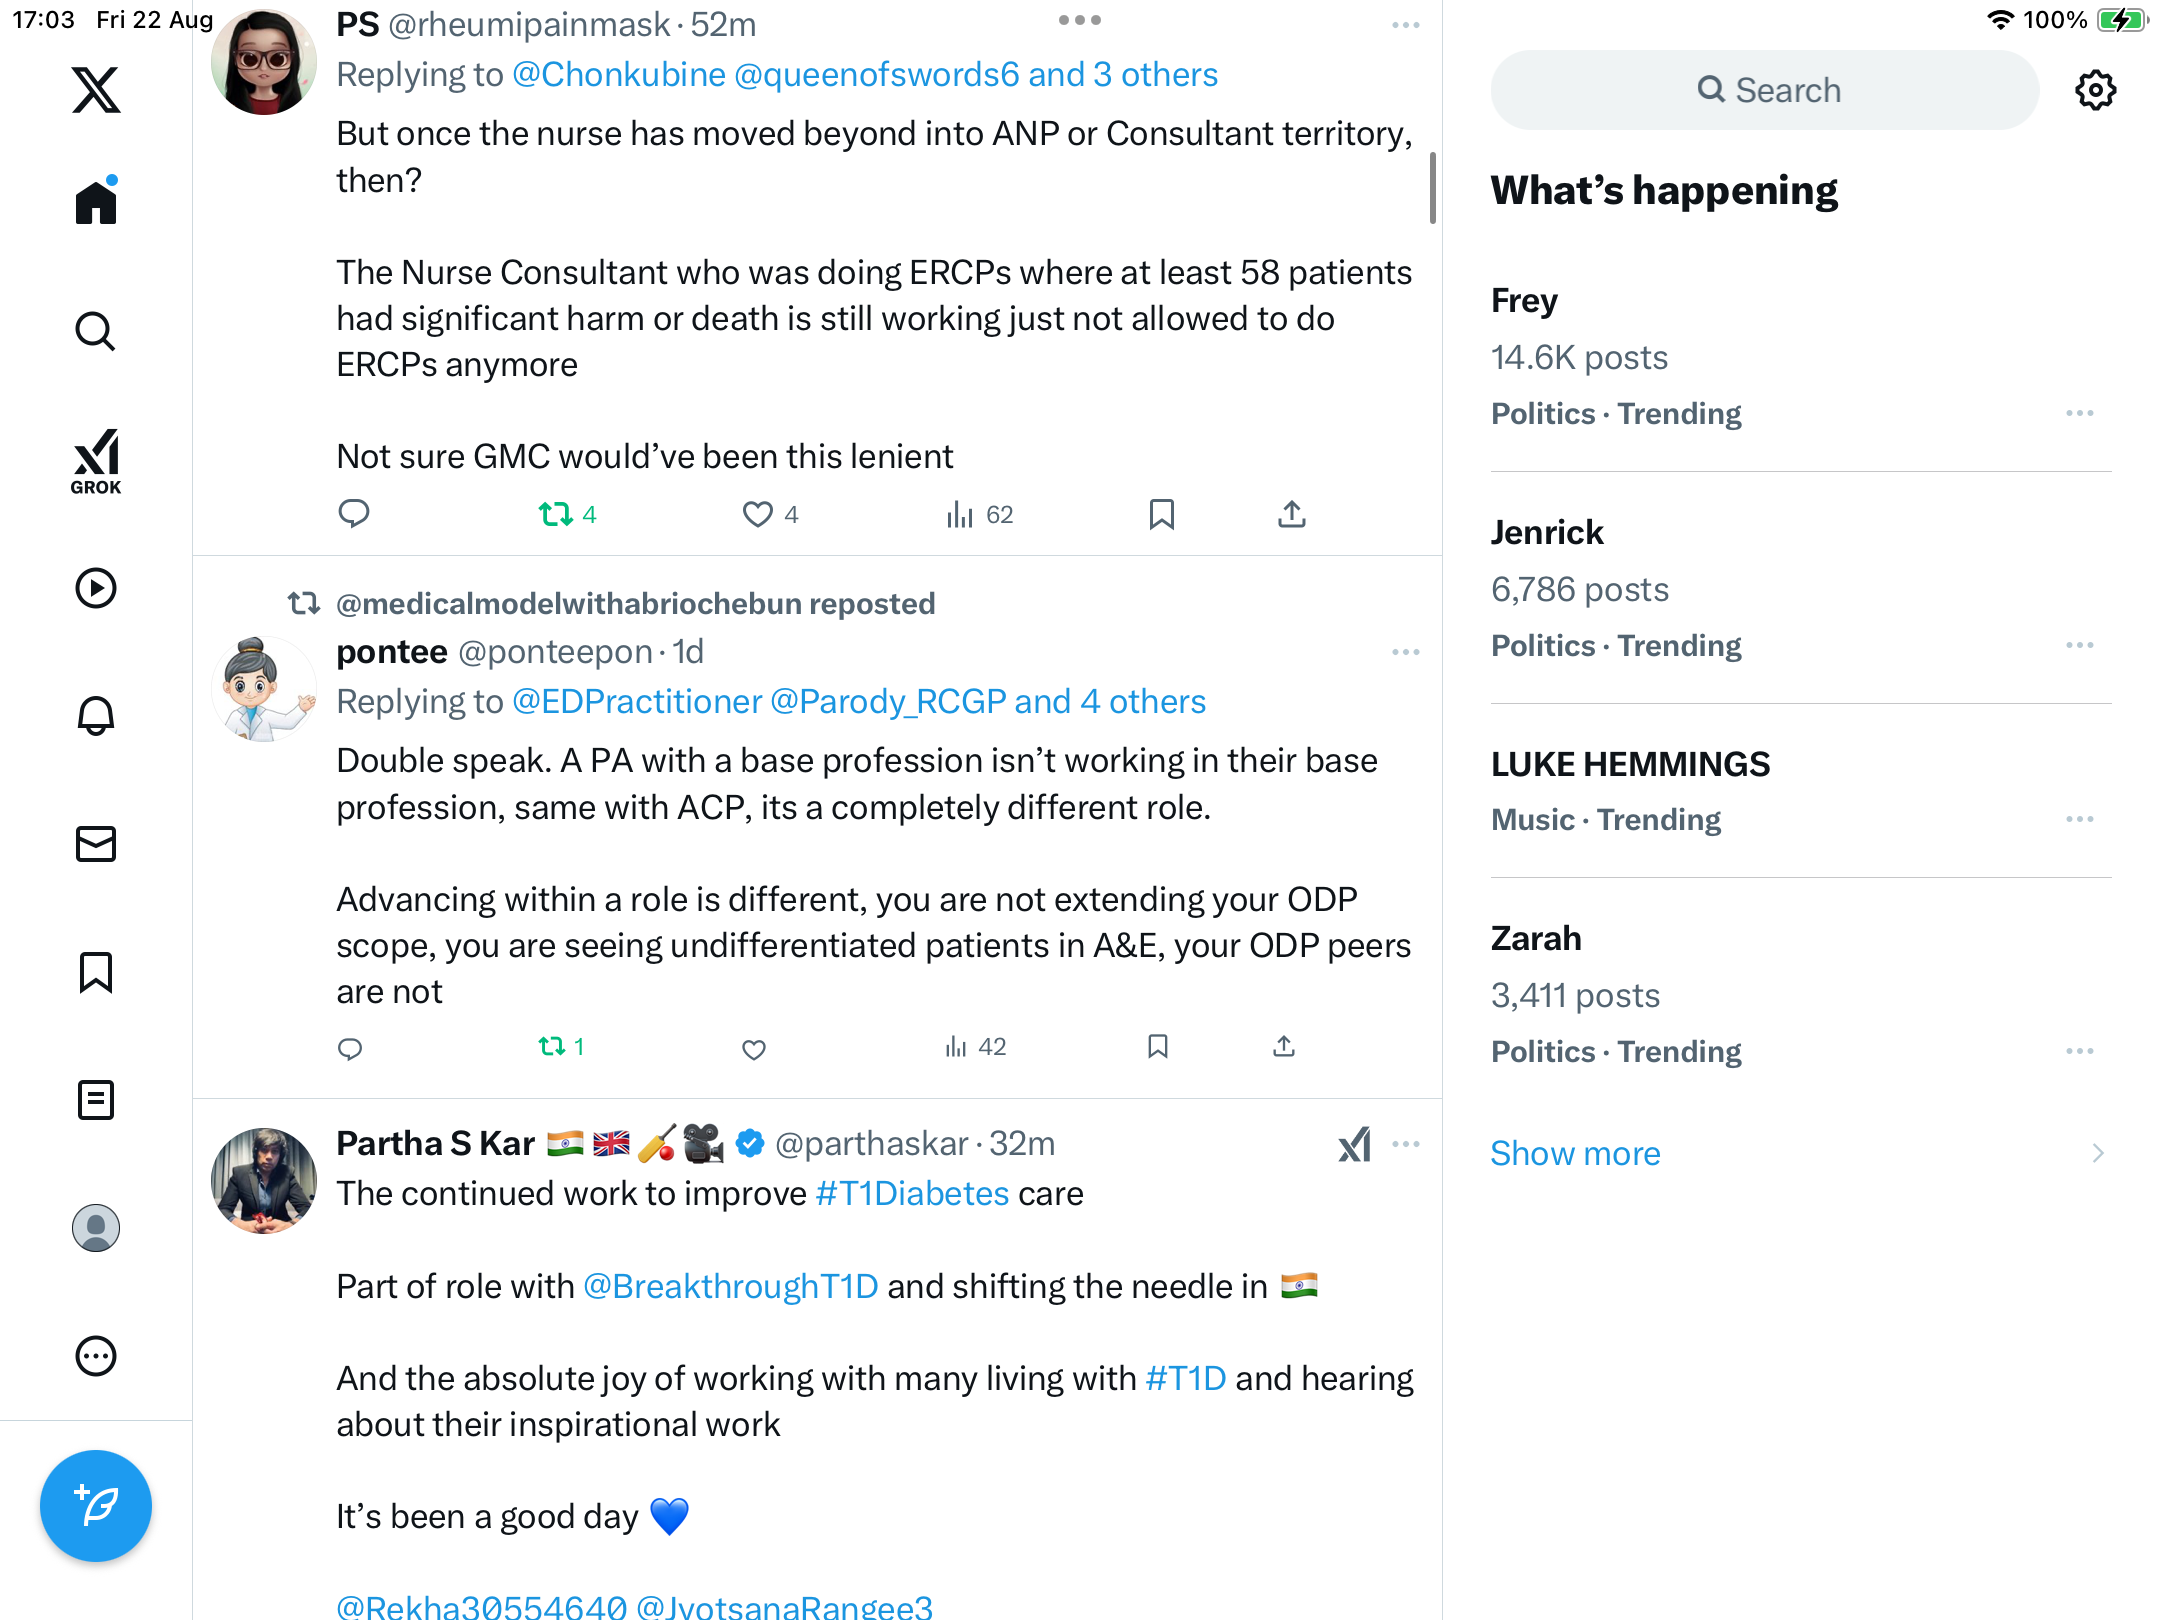Open Bookmarks in the sidebar
Screen dimensions: 2160x1620
click(96, 972)
